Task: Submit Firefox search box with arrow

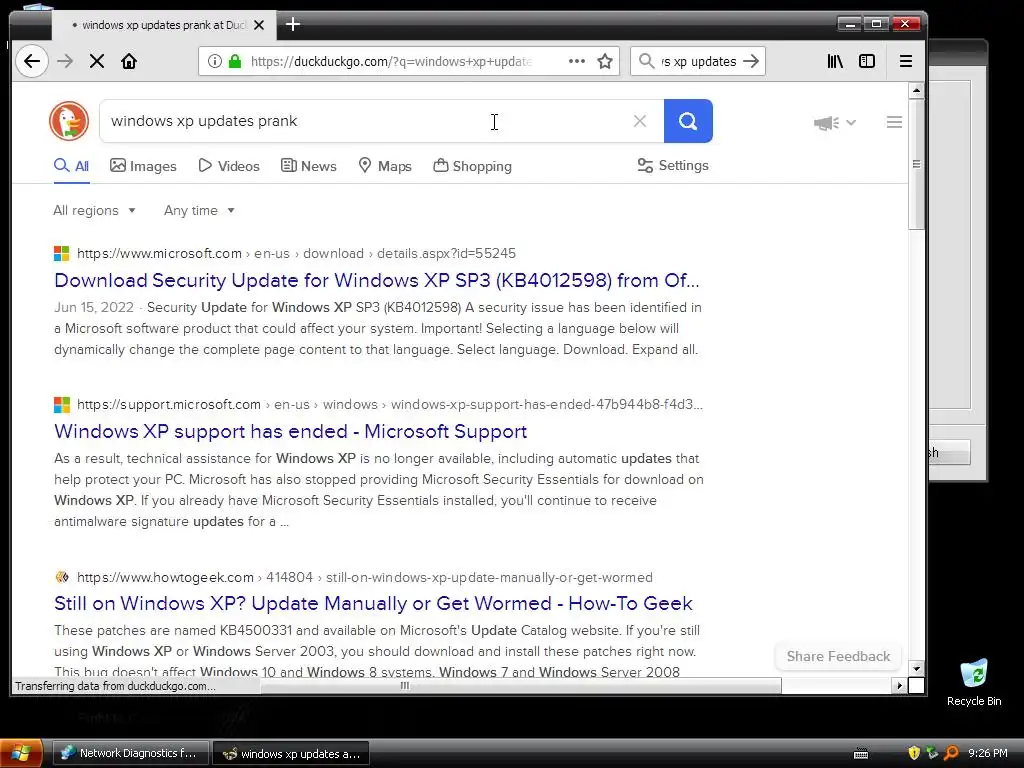Action: click(752, 61)
